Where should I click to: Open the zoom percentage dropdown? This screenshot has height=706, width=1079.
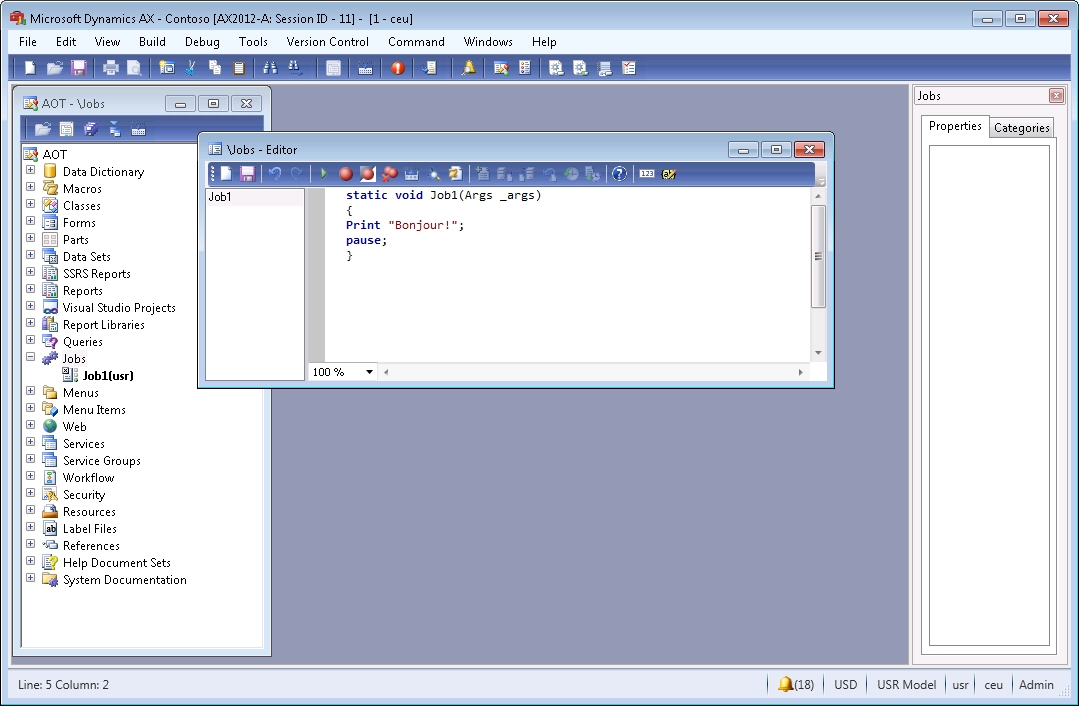click(369, 372)
